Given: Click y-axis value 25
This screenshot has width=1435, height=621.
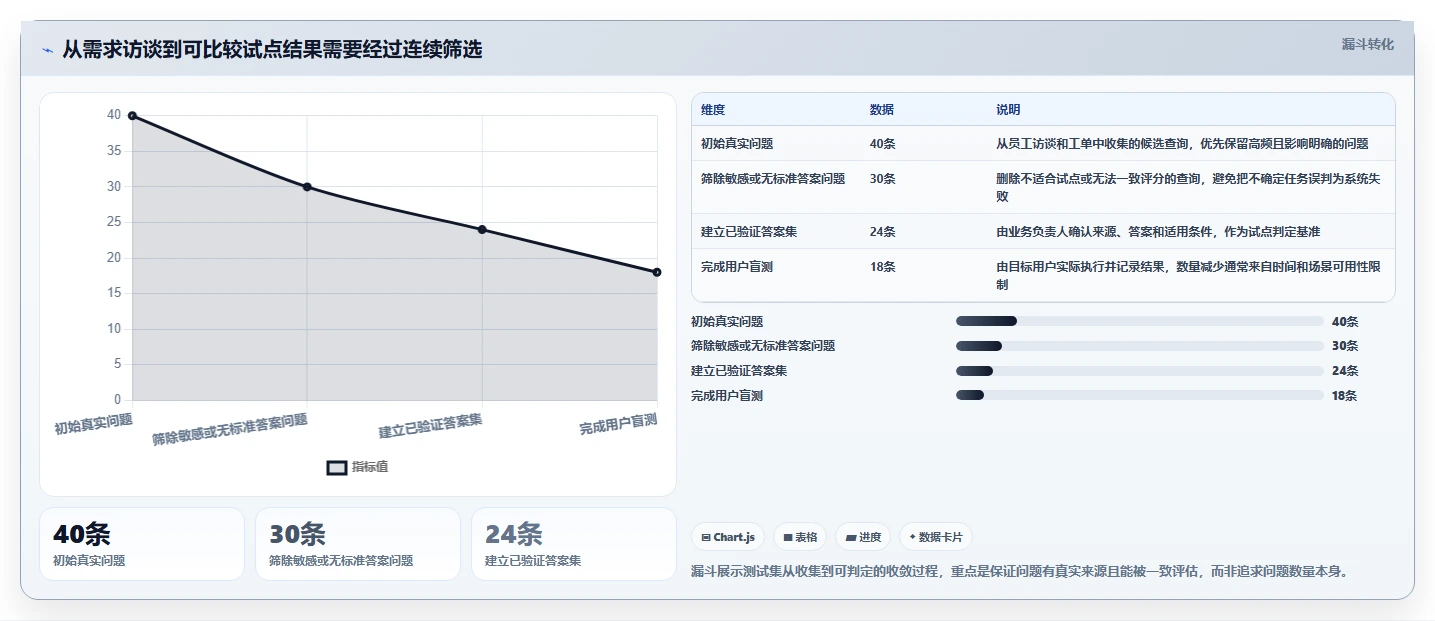Looking at the screenshot, I should (114, 222).
